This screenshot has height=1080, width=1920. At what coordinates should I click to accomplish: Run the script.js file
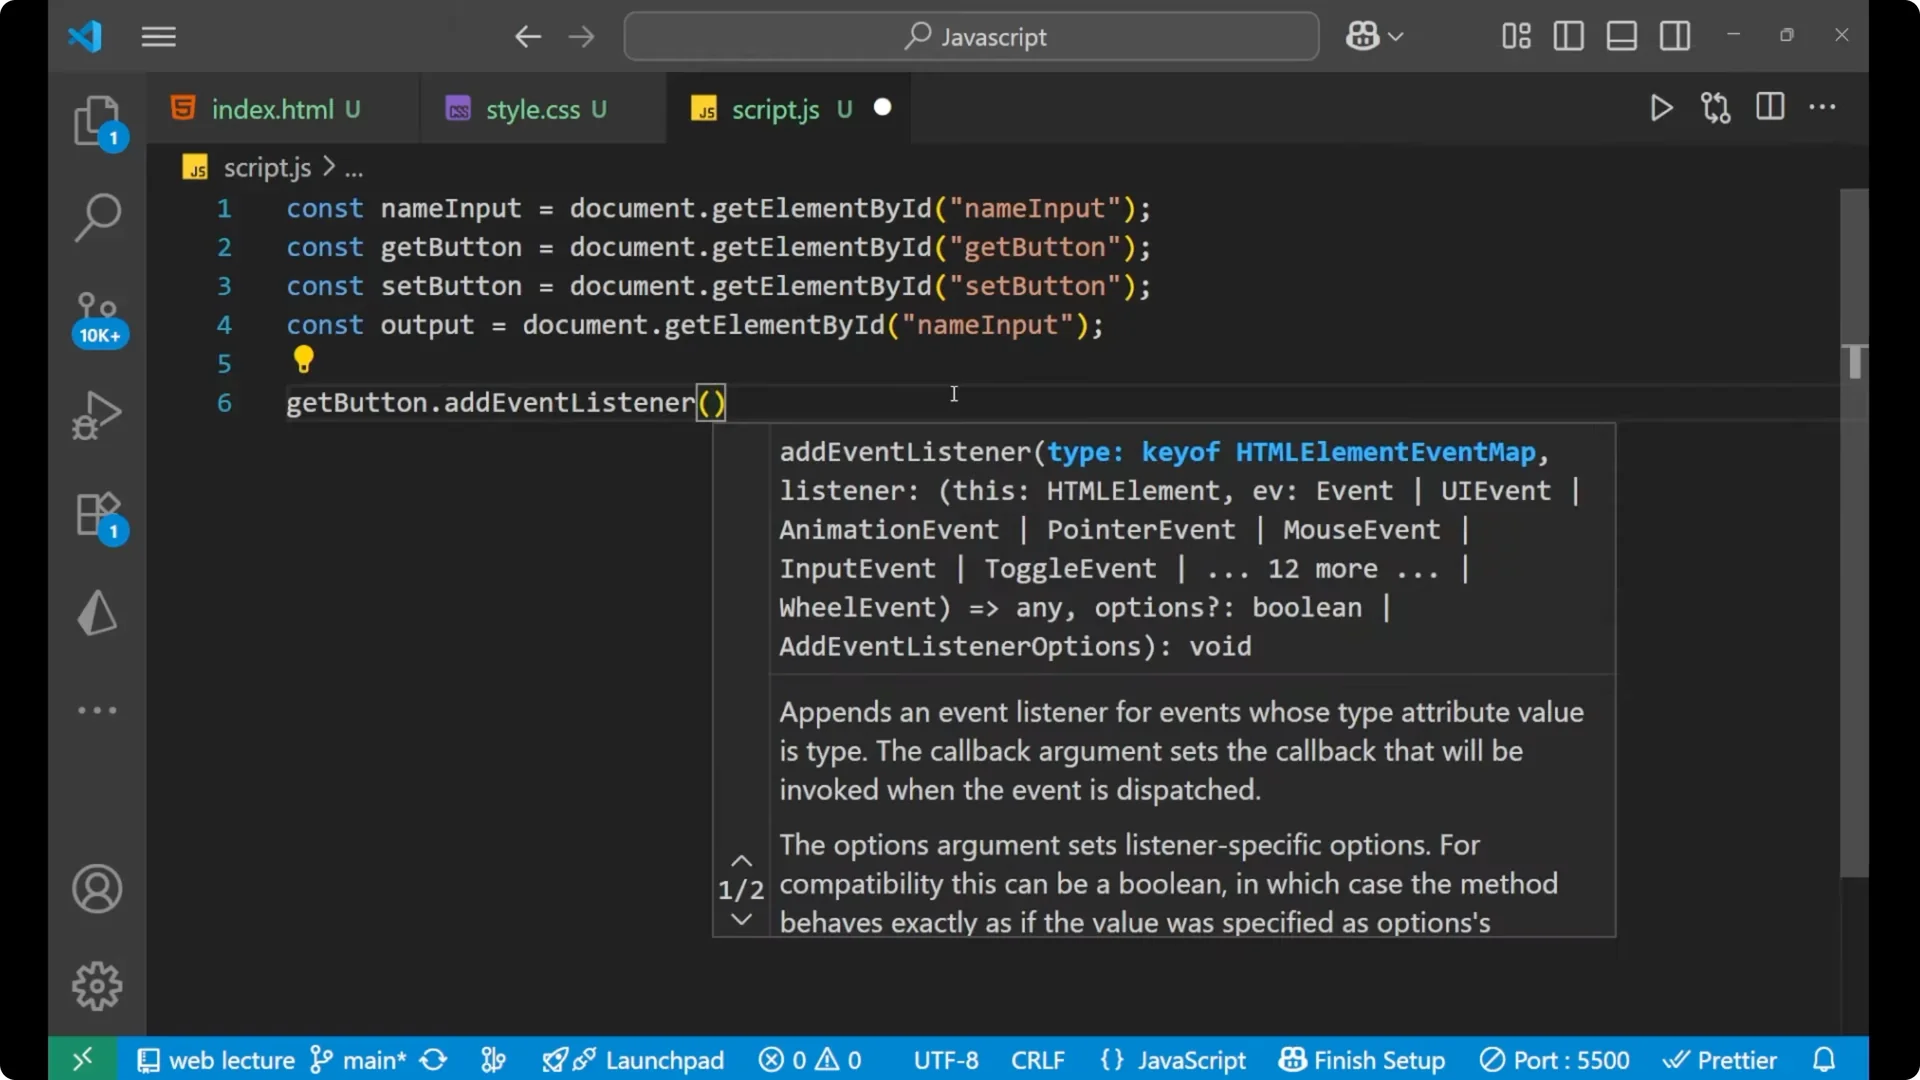(1661, 108)
